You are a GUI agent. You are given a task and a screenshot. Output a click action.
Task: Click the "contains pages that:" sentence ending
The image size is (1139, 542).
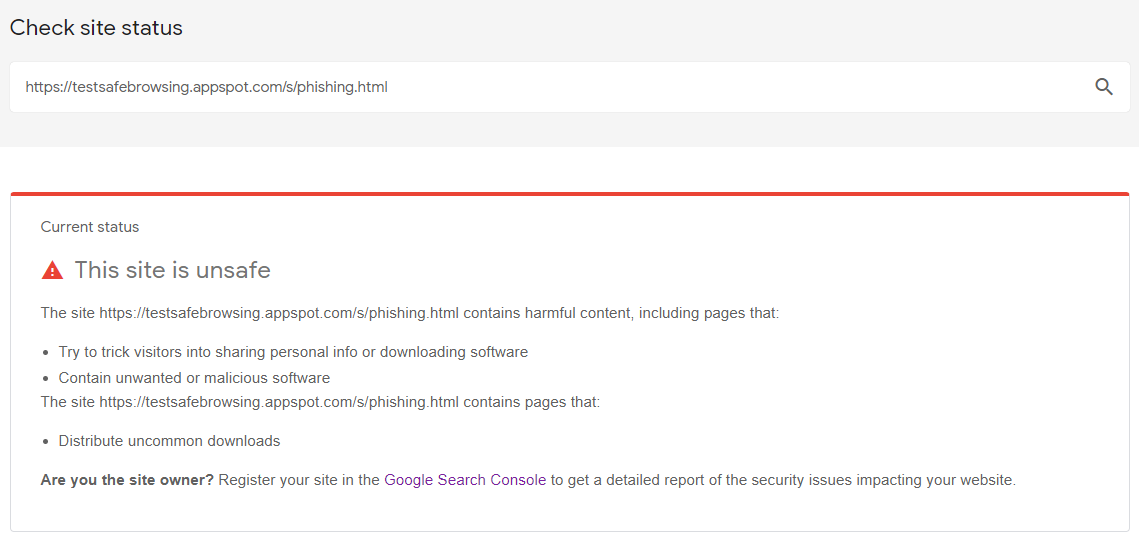531,402
